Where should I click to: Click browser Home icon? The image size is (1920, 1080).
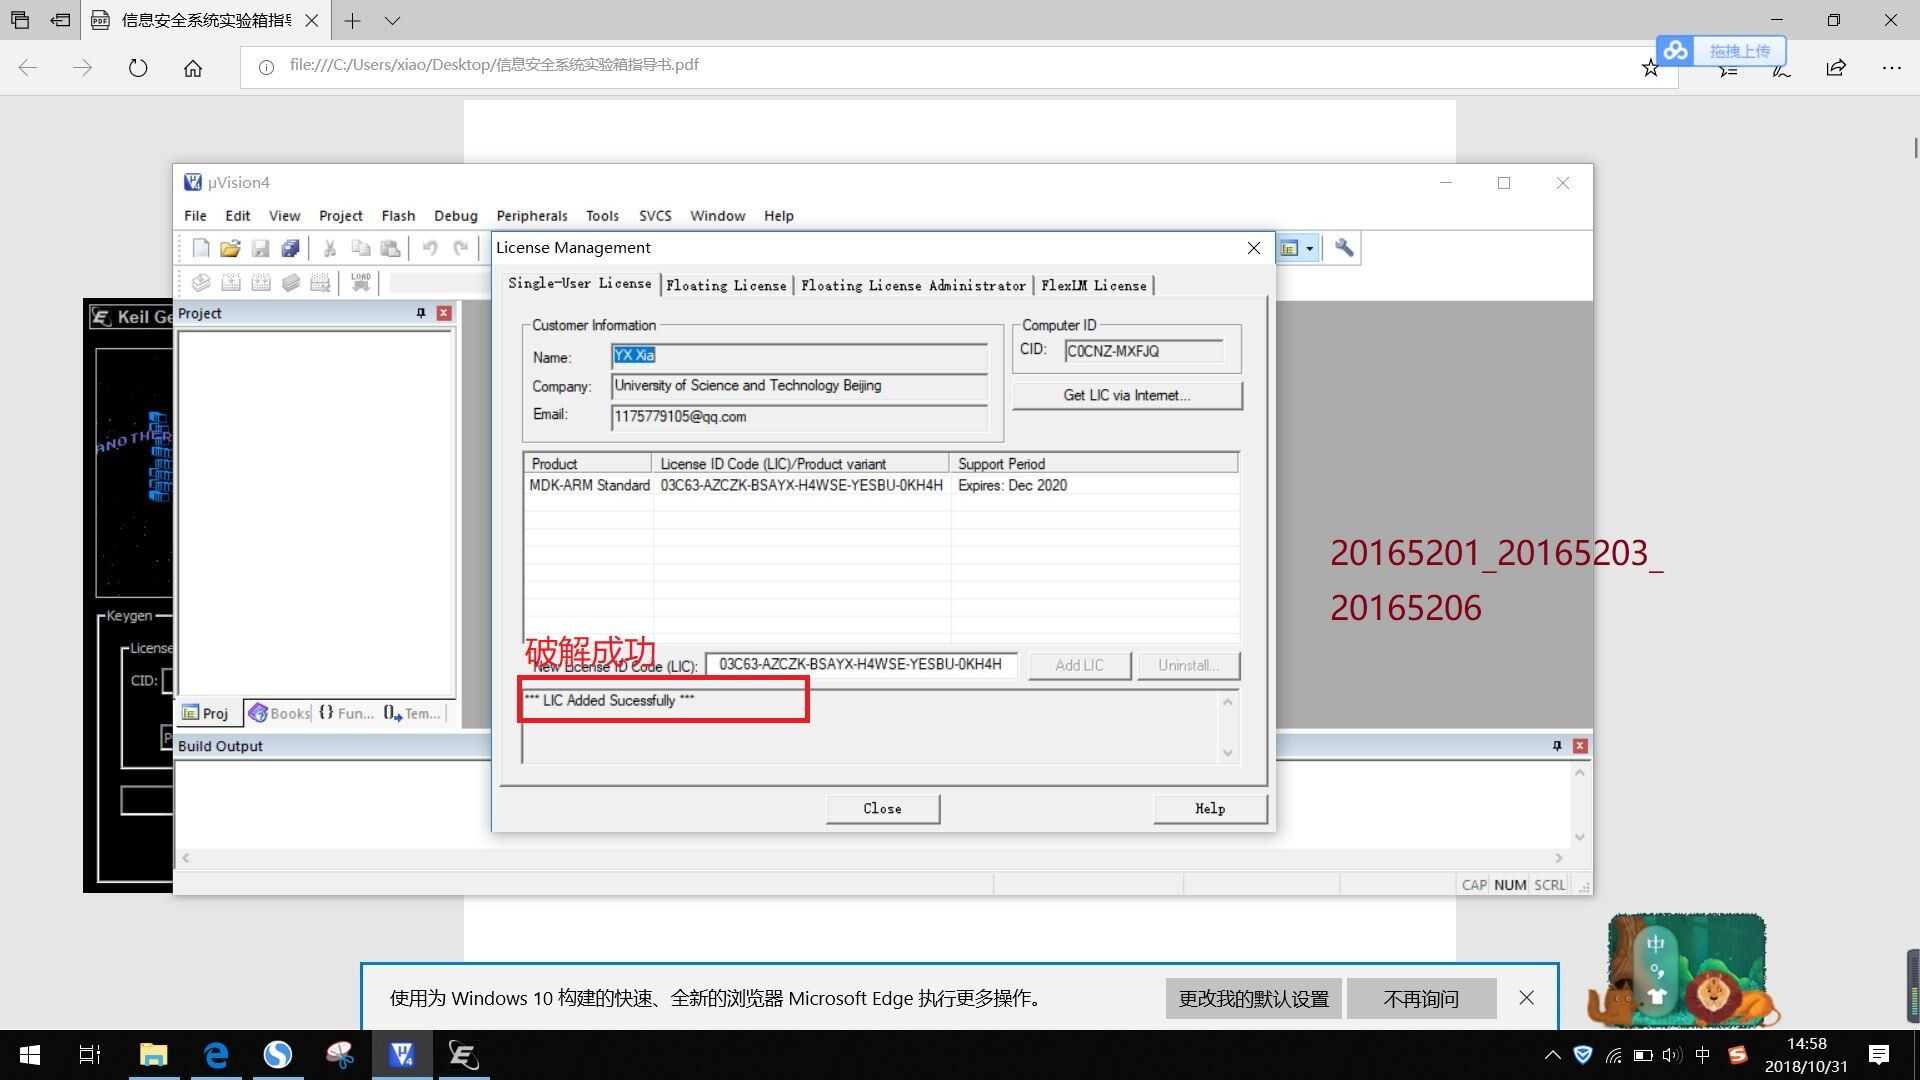coord(193,68)
